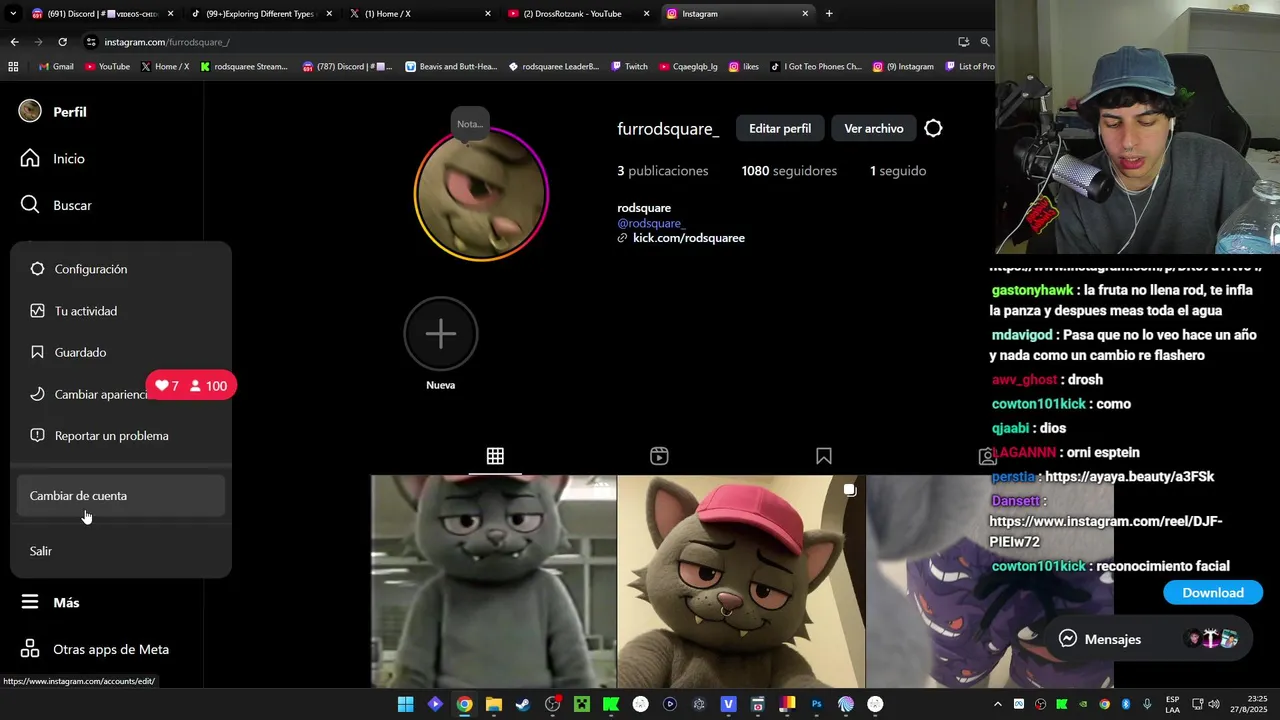This screenshot has width=1280, height=720.
Task: Add a Nueva story highlight
Action: click(x=441, y=334)
